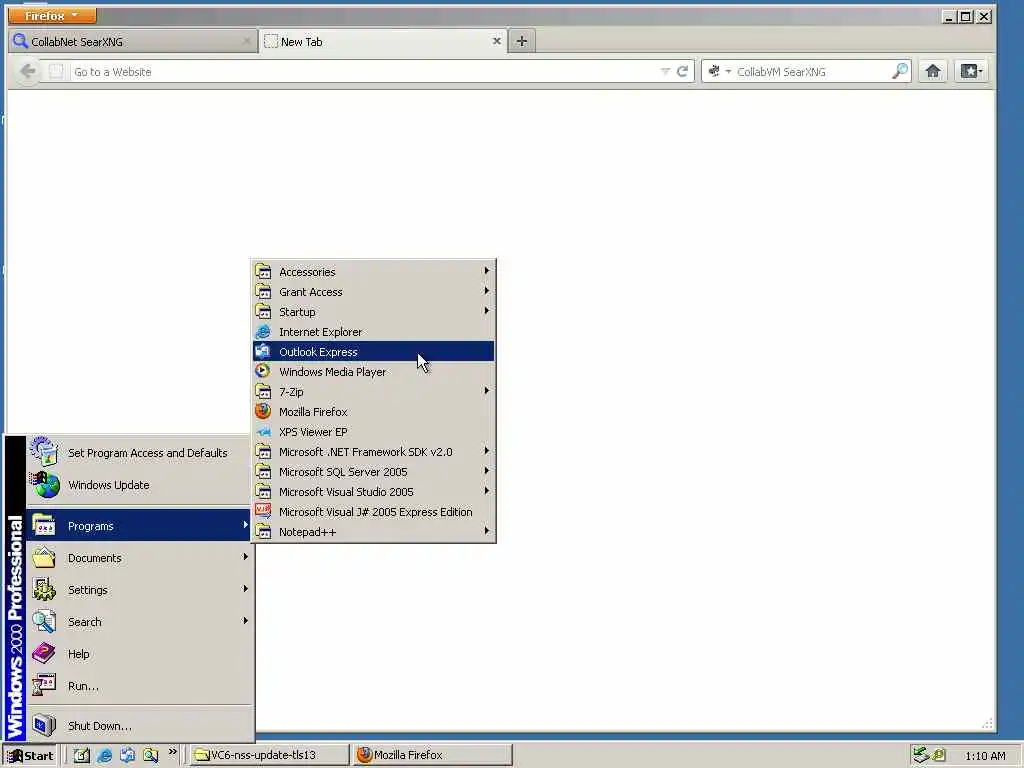This screenshot has height=768, width=1024.
Task: Click the Firefox Home button
Action: [x=933, y=71]
